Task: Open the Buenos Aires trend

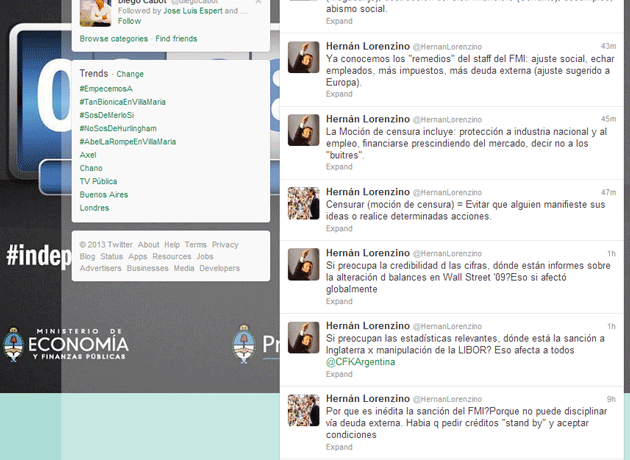Action: (x=104, y=195)
